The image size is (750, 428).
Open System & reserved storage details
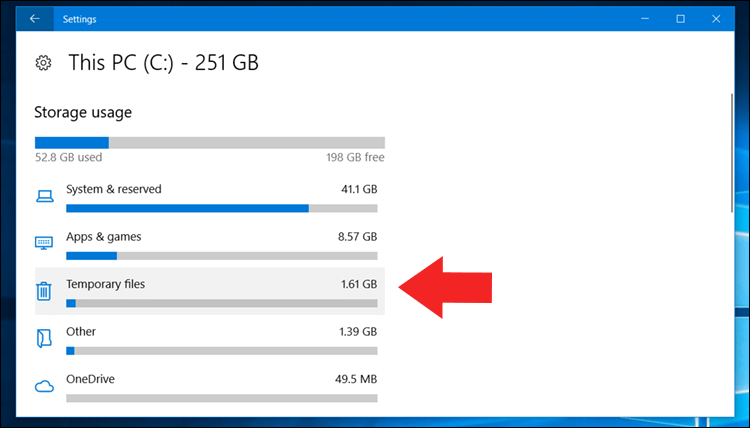pyautogui.click(x=114, y=189)
